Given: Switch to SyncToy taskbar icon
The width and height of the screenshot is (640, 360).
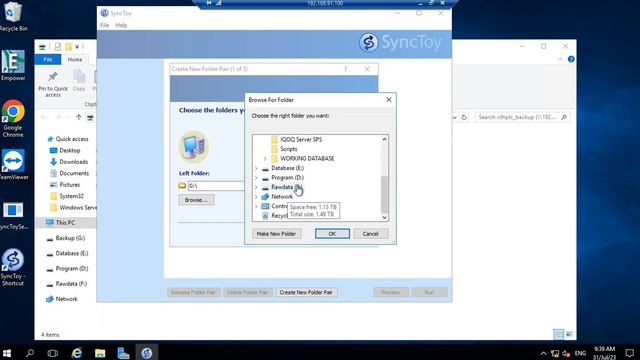Looking at the screenshot, I should pos(147,353).
